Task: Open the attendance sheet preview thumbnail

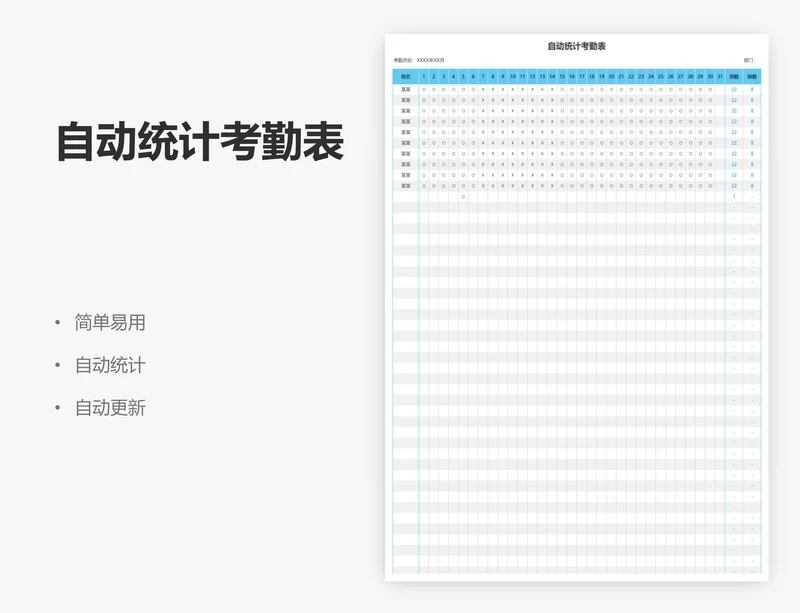Action: (577, 307)
